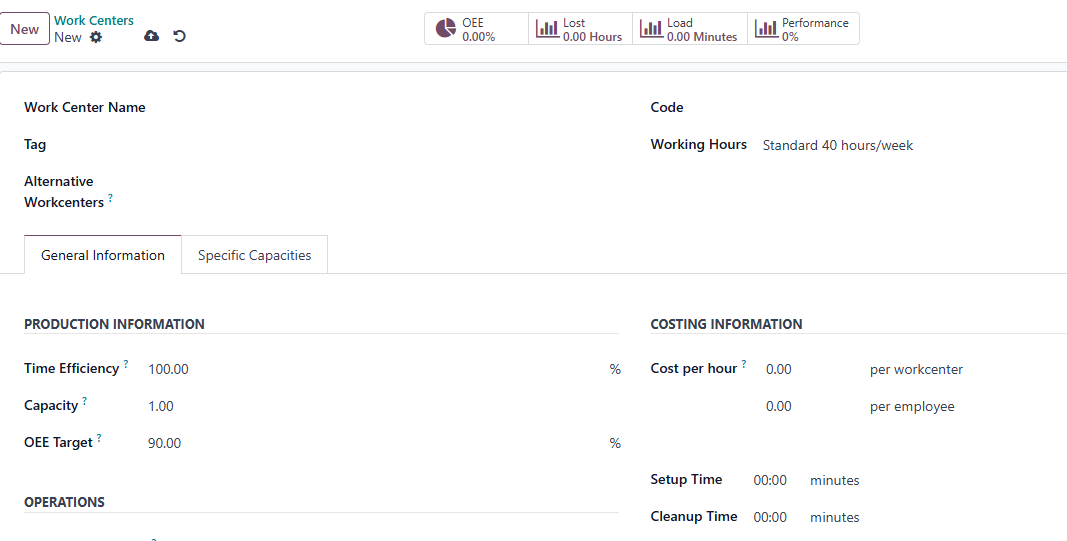Show help tooltip for Time Efficiency

126,365
